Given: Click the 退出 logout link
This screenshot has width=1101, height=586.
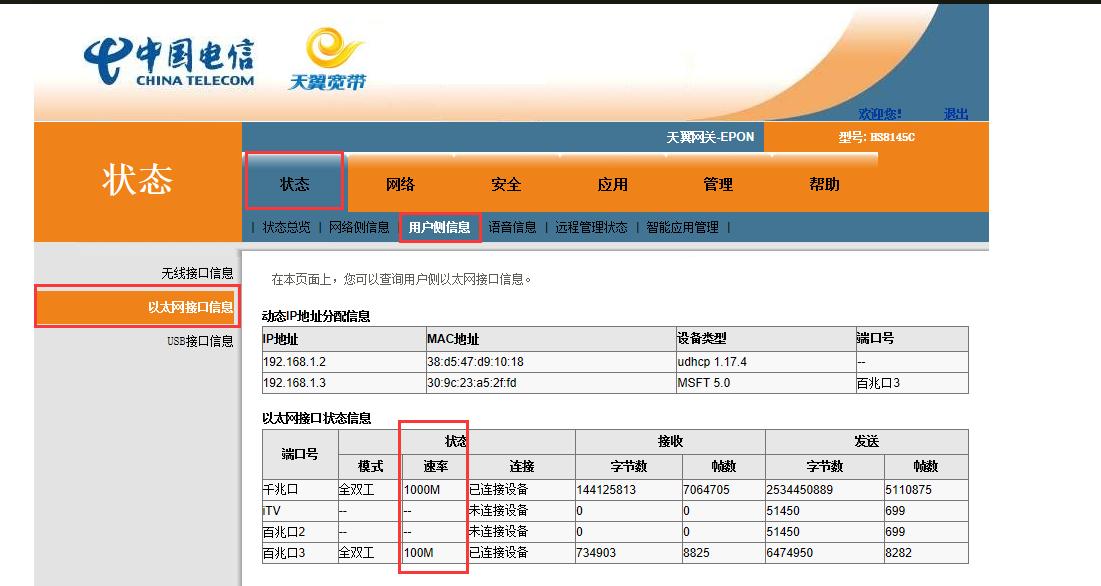Looking at the screenshot, I should [956, 113].
